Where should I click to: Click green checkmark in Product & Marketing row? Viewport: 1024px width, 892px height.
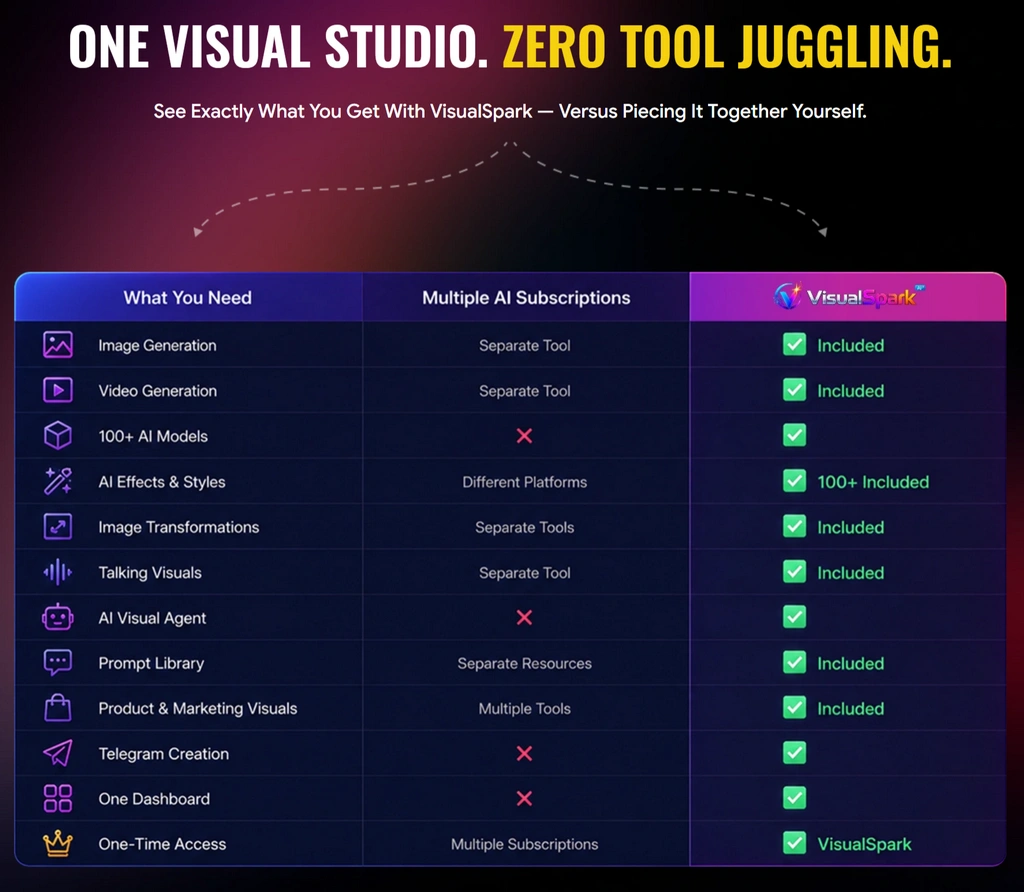coord(794,707)
